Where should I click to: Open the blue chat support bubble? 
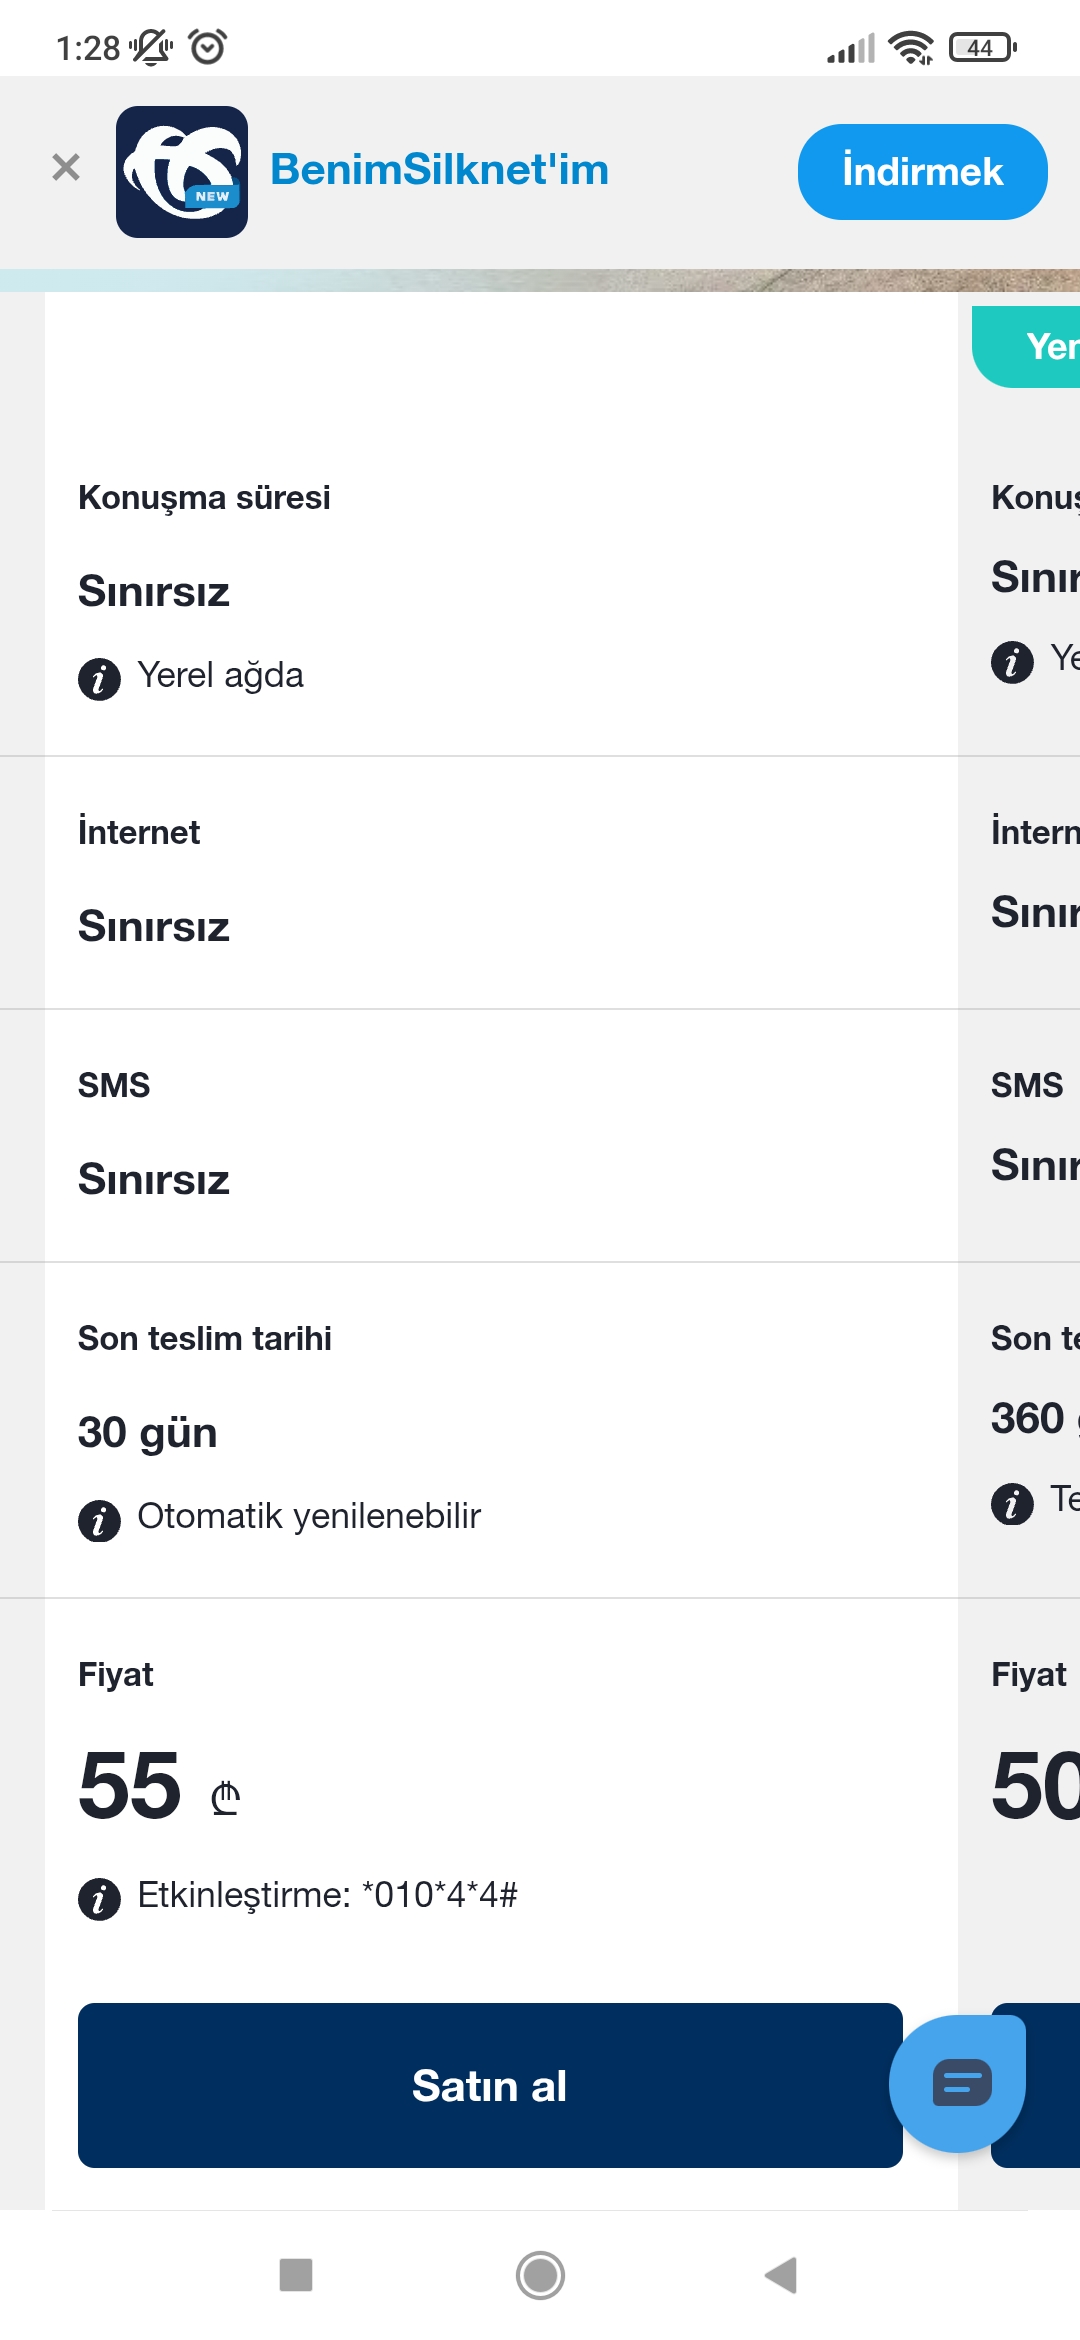[957, 2084]
